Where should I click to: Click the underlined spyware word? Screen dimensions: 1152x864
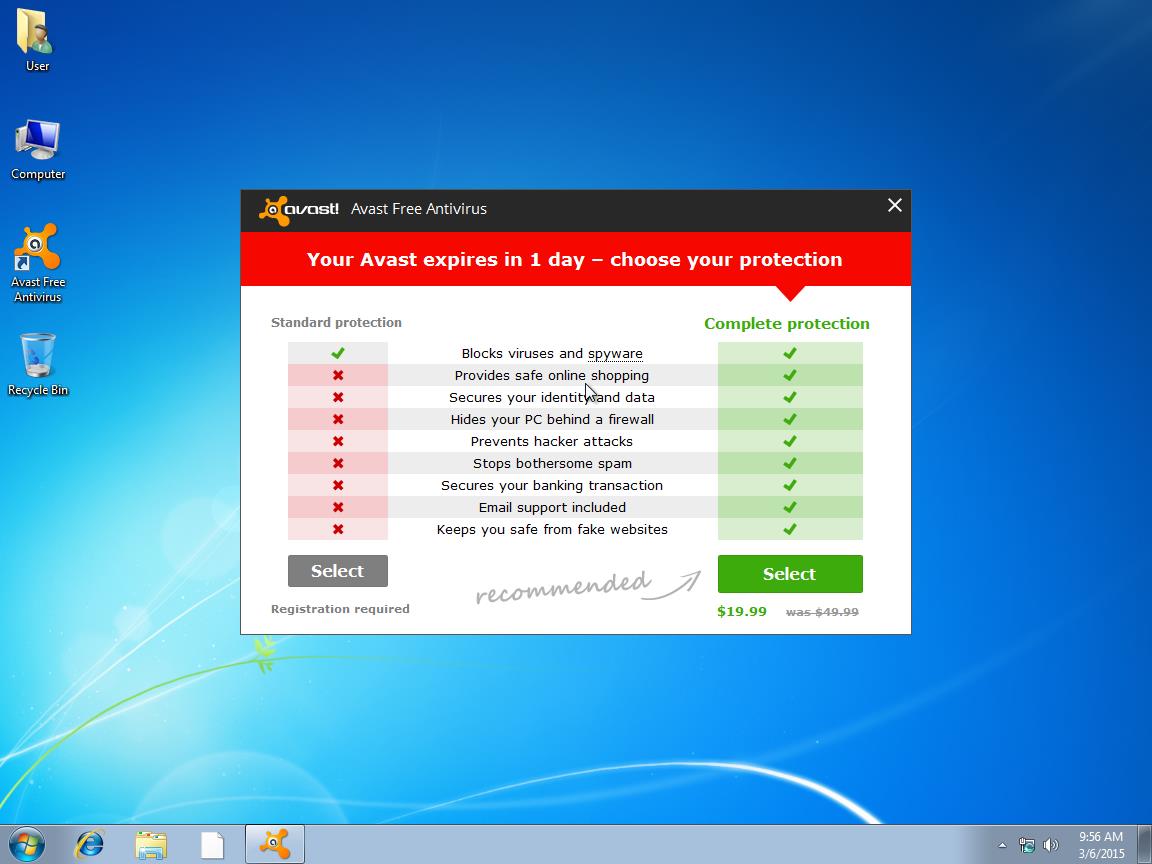(615, 354)
